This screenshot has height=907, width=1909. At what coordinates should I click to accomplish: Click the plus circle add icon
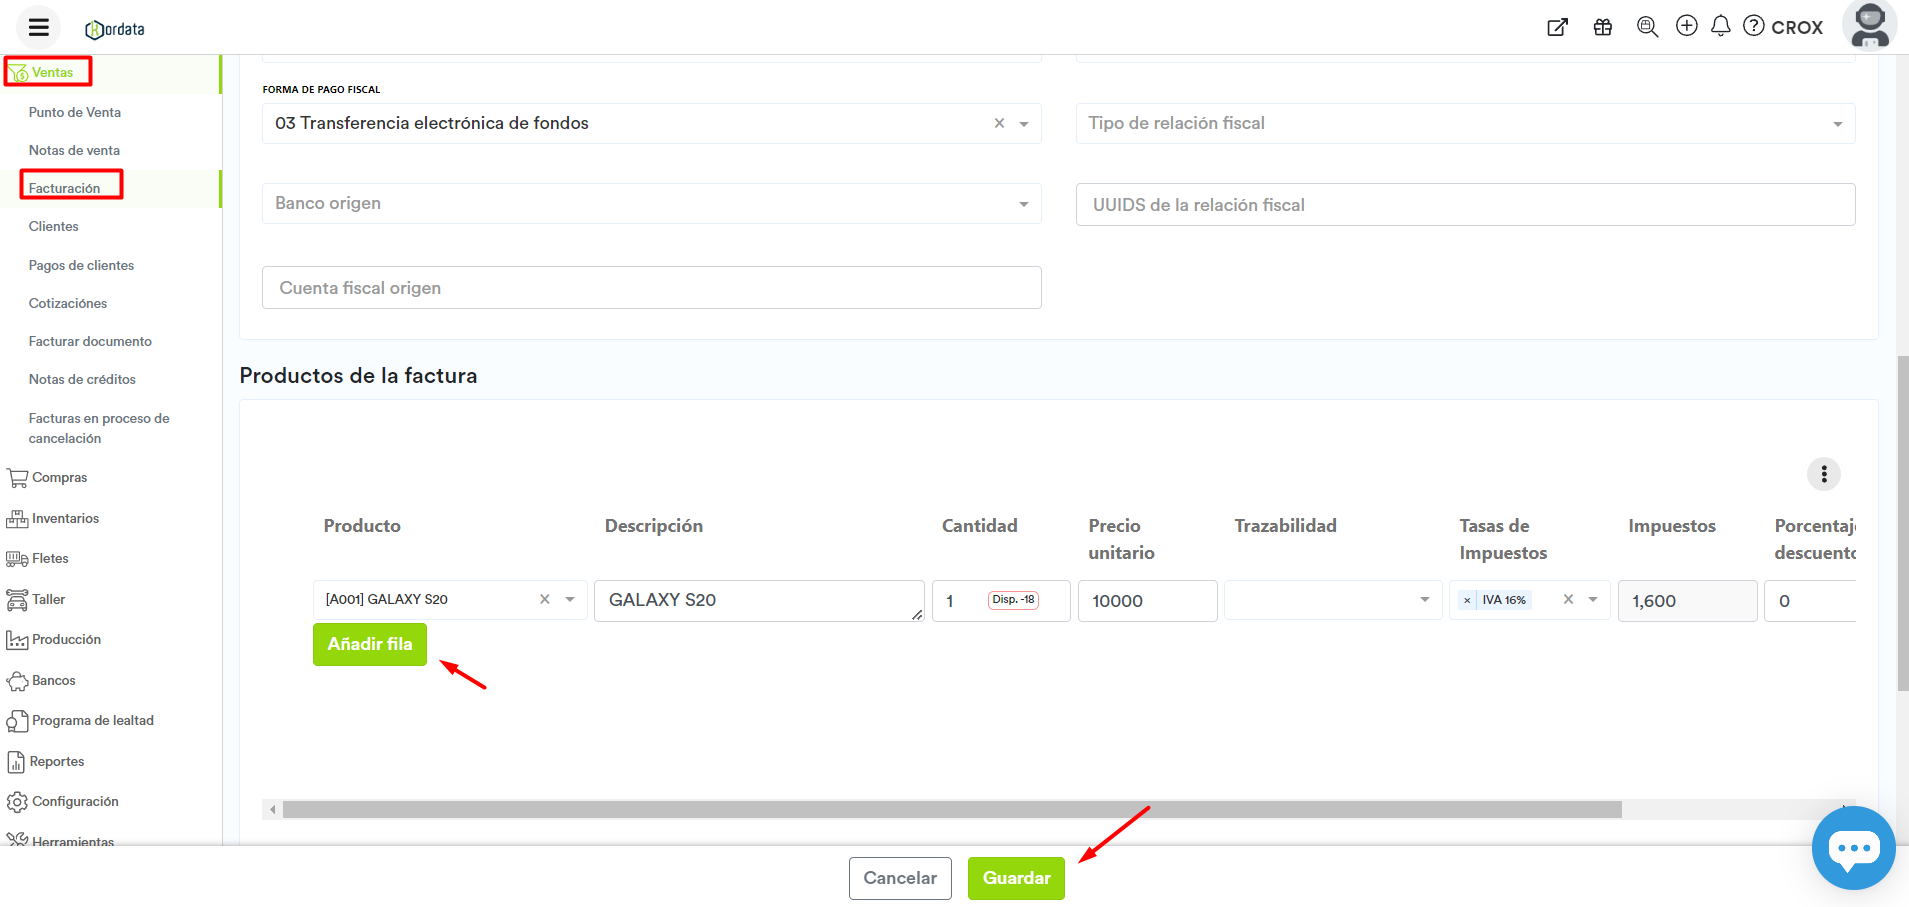[1686, 26]
